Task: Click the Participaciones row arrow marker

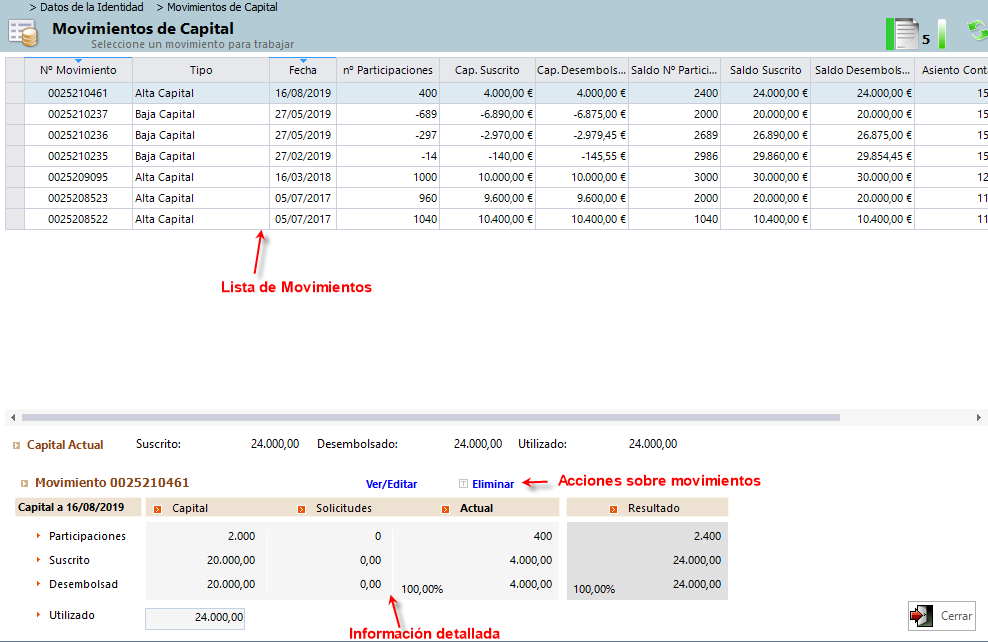Action: tap(38, 536)
